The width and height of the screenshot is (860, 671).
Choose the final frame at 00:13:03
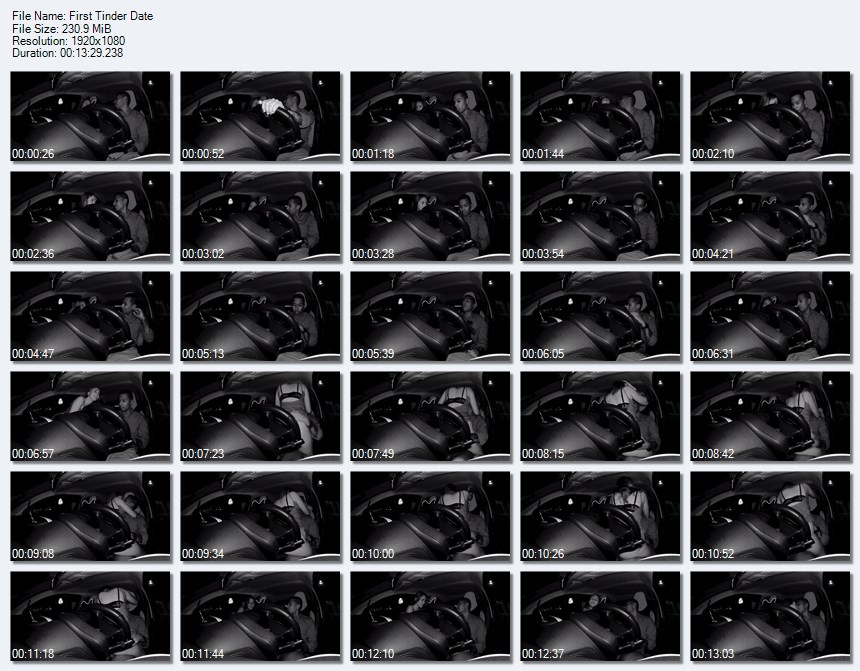[771, 617]
